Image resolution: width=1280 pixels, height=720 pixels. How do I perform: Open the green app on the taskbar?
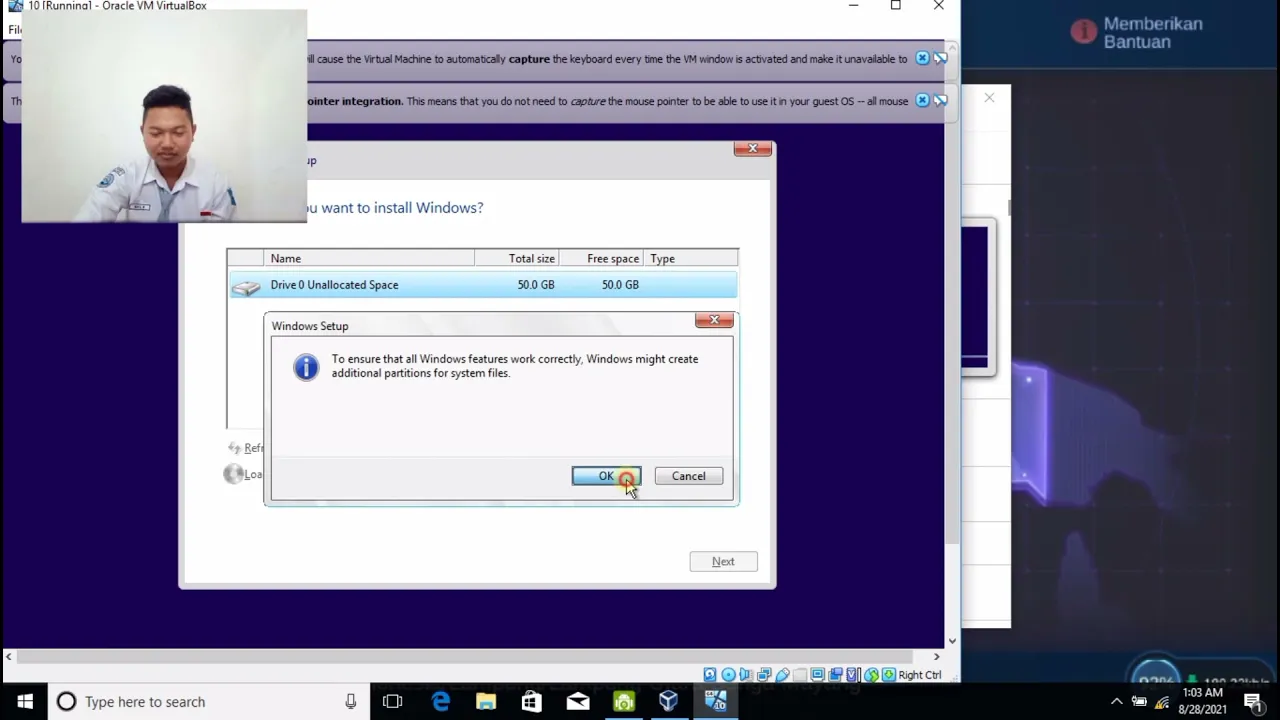624,702
